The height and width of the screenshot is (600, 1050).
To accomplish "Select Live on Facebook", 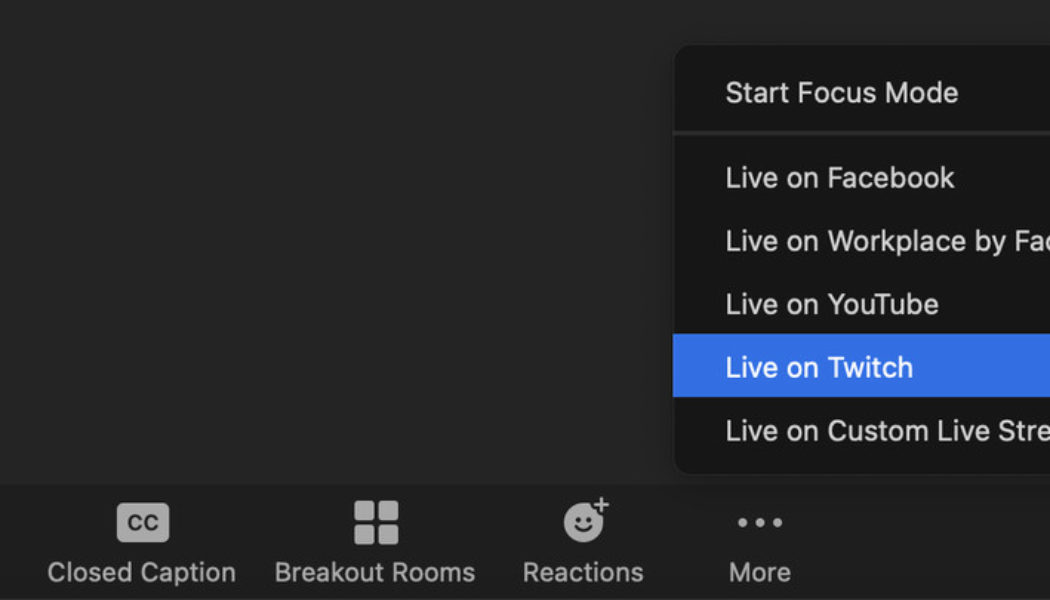I will pyautogui.click(x=839, y=178).
